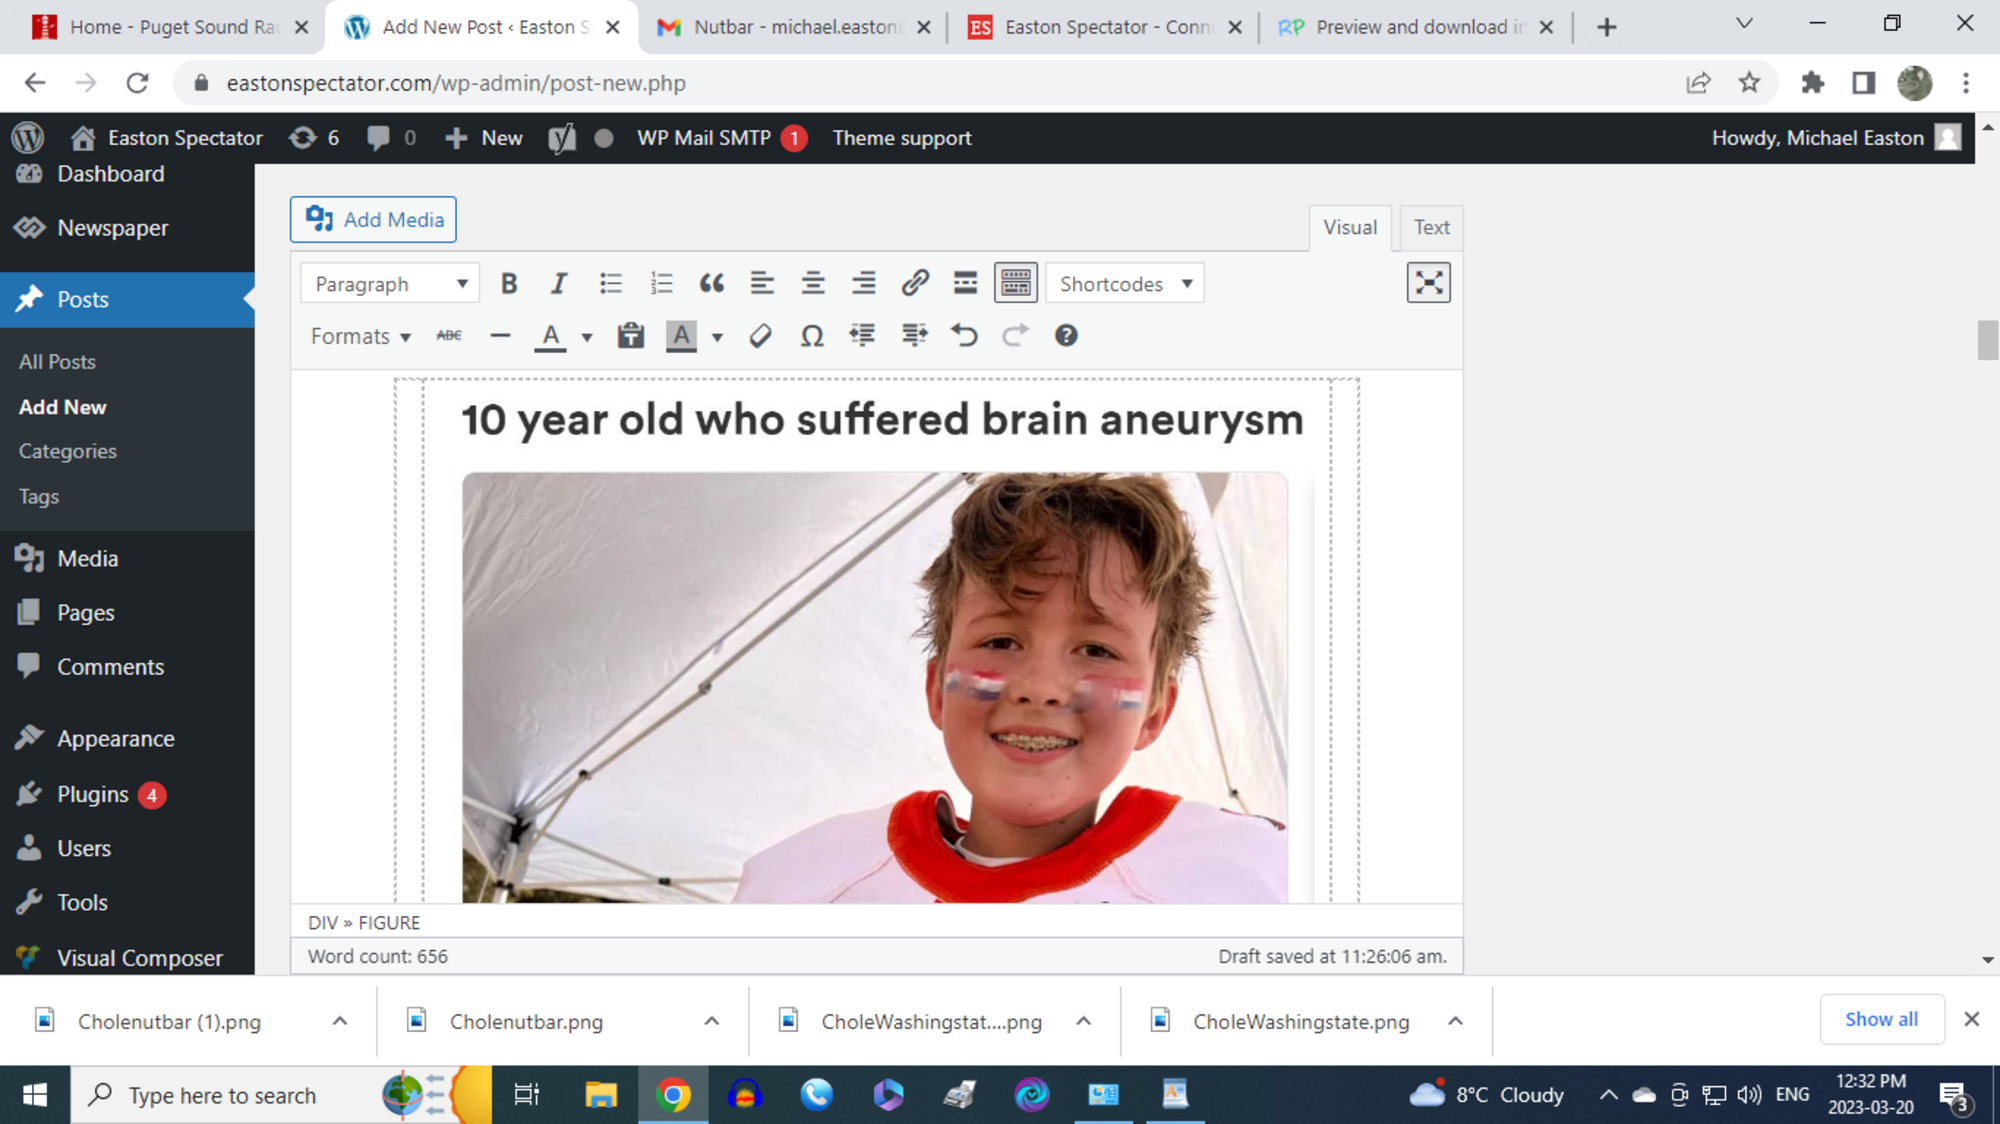Click the insert link icon
The width and height of the screenshot is (2000, 1124).
914,284
